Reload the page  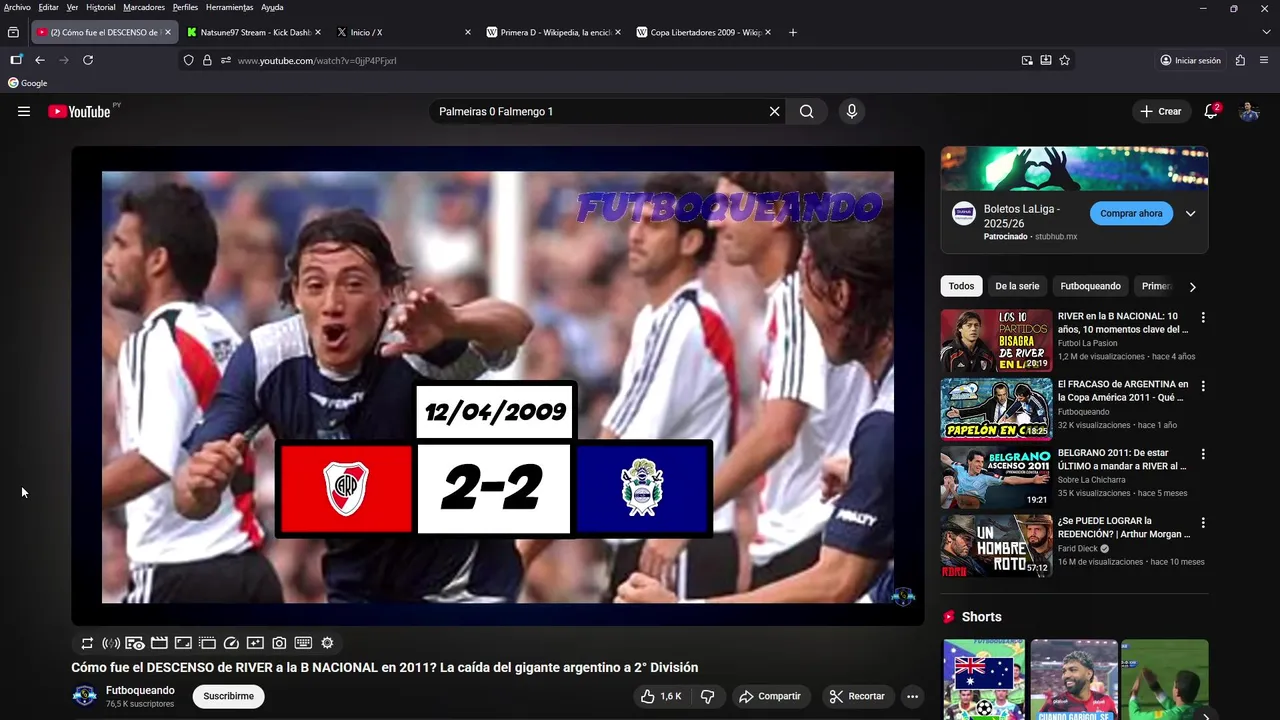(88, 60)
